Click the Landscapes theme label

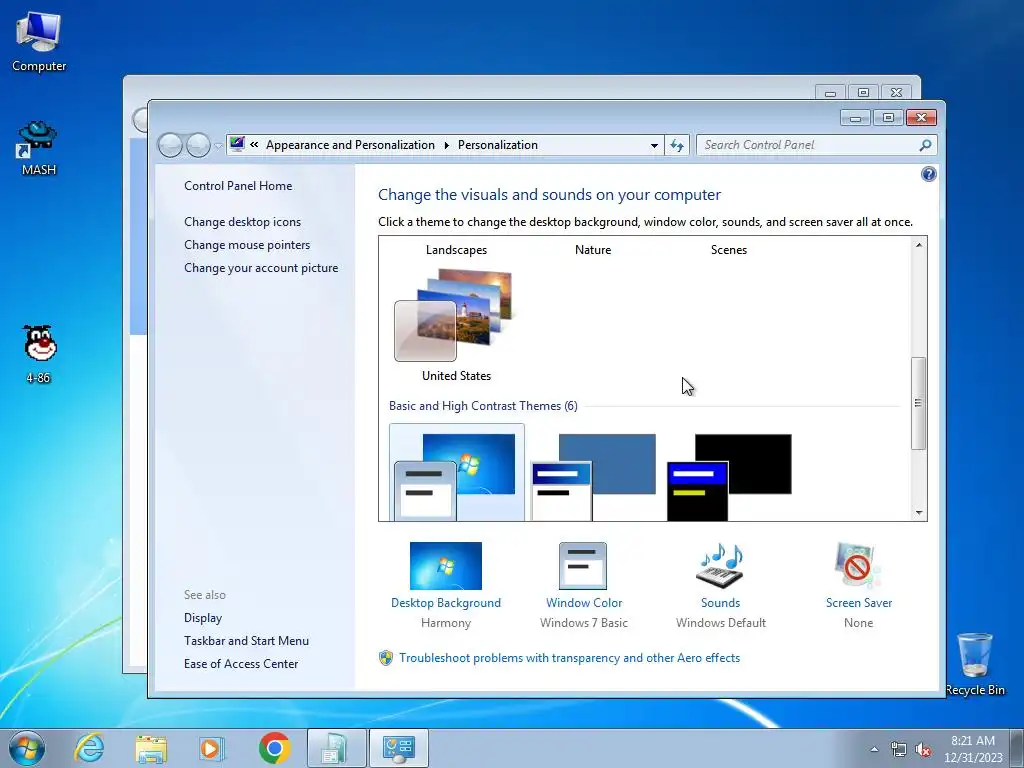456,249
